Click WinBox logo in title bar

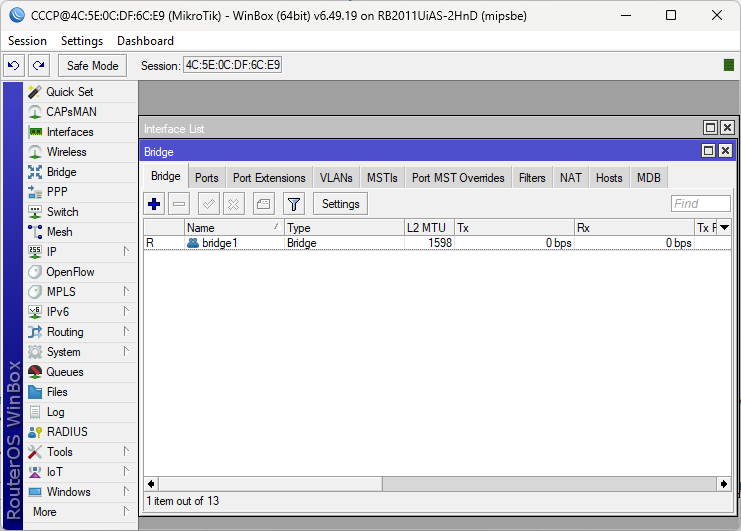17,15
